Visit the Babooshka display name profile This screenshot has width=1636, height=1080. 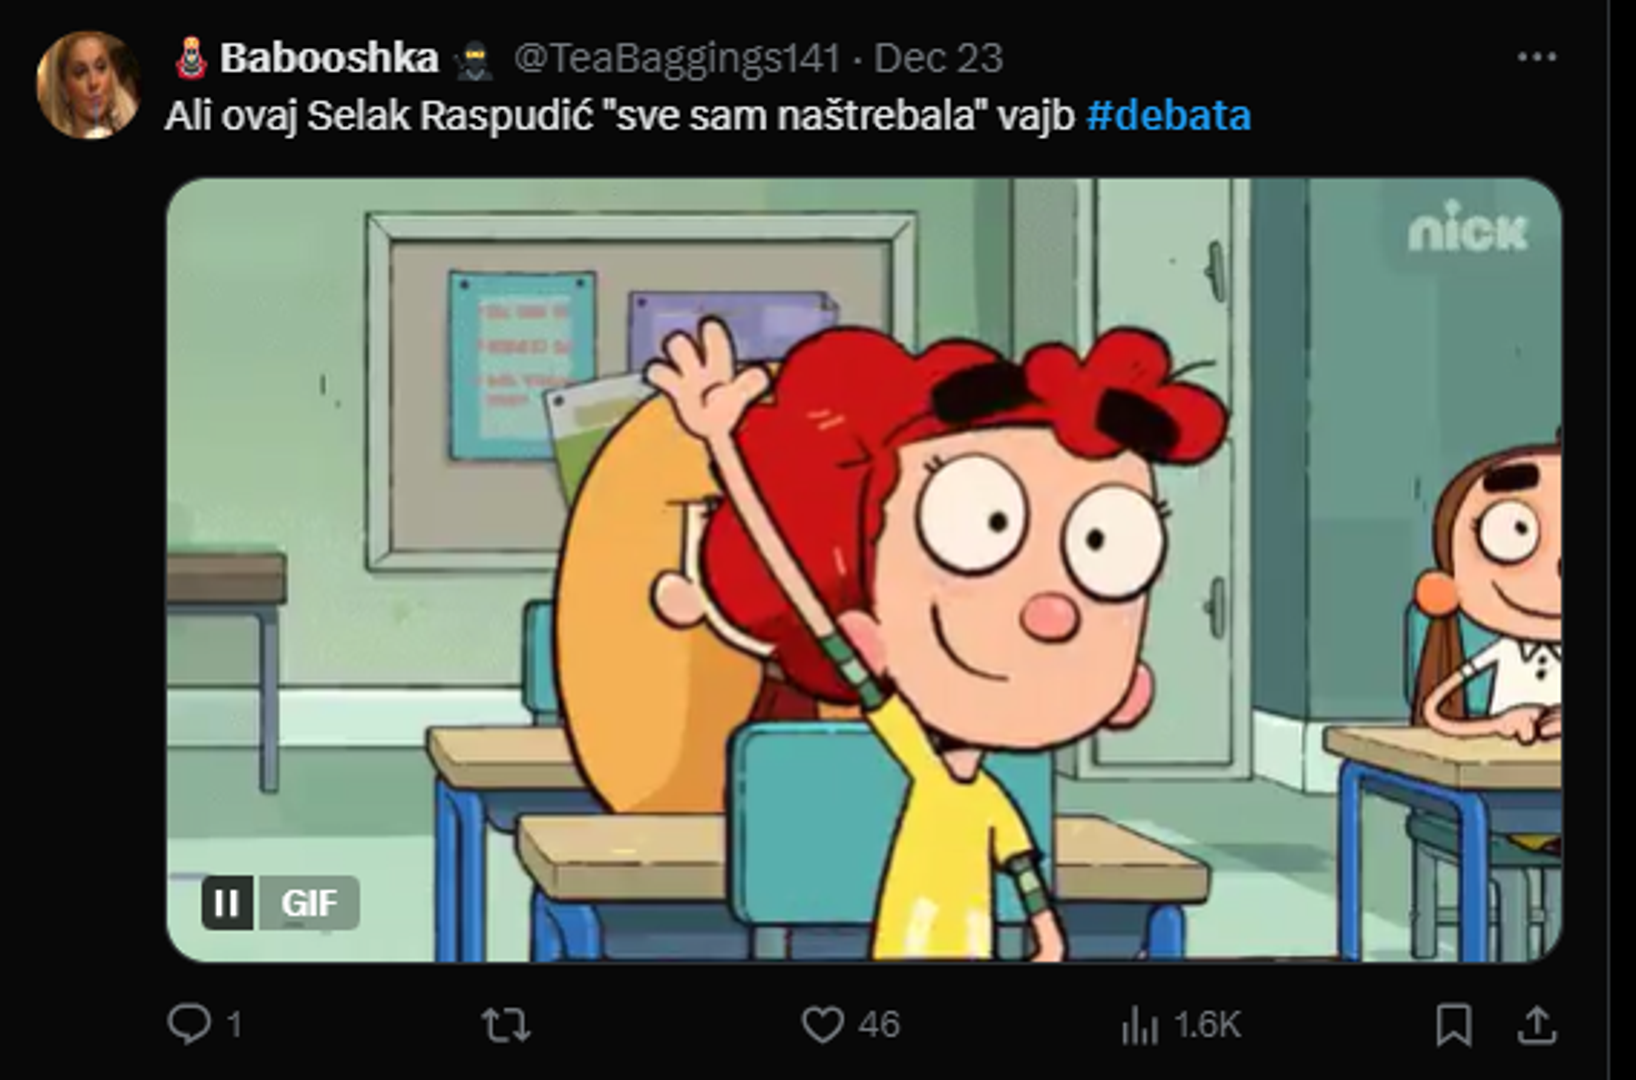pos(329,58)
